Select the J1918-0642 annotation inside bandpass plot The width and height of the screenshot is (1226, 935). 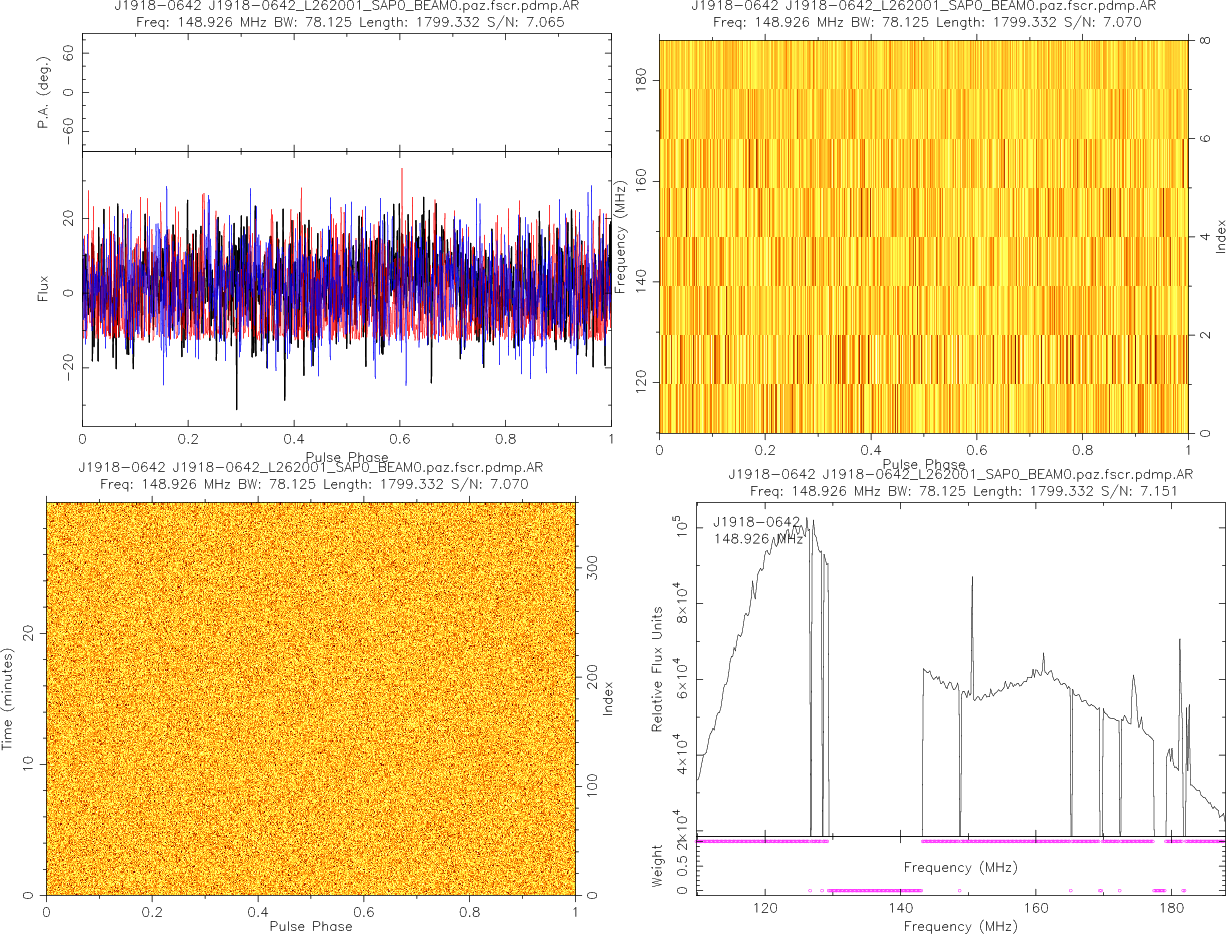pos(757,522)
